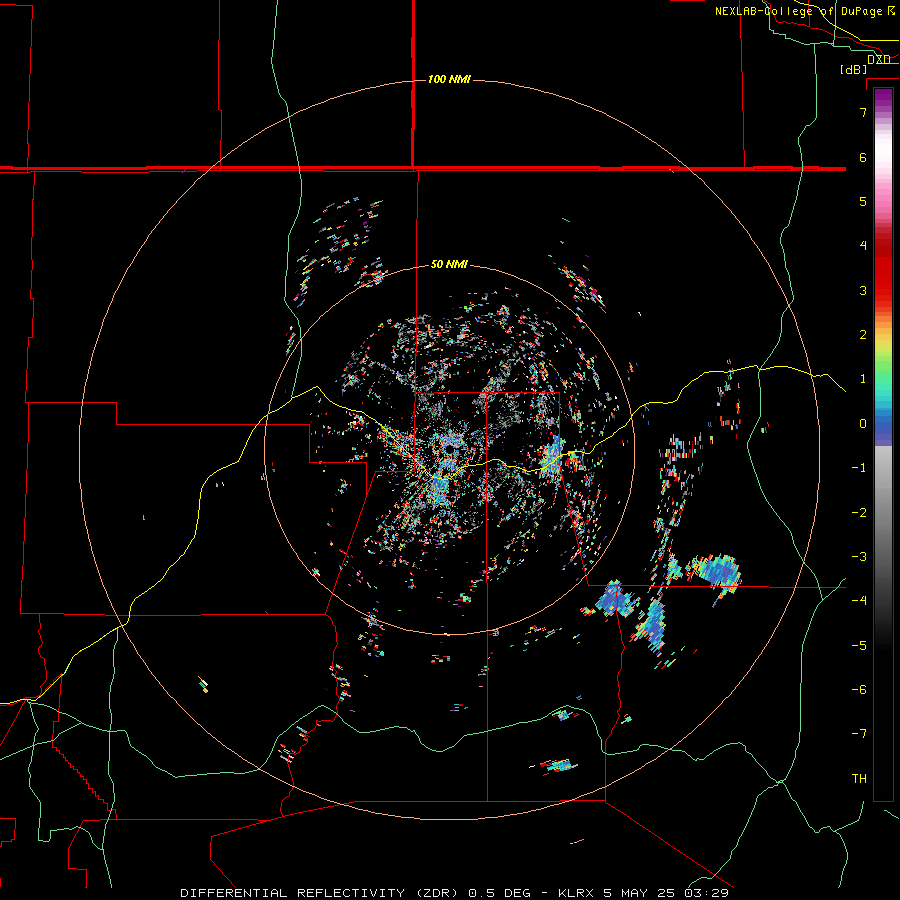Click the -4 dB tick label
The image size is (900, 900).
coord(859,601)
